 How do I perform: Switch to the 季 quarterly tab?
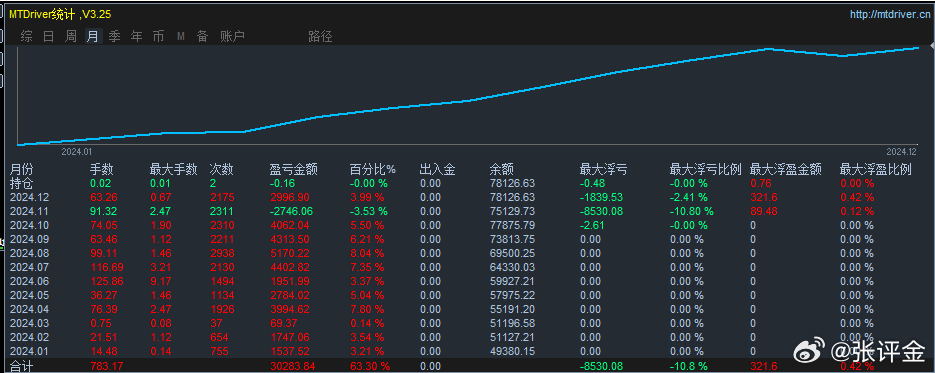tap(114, 36)
